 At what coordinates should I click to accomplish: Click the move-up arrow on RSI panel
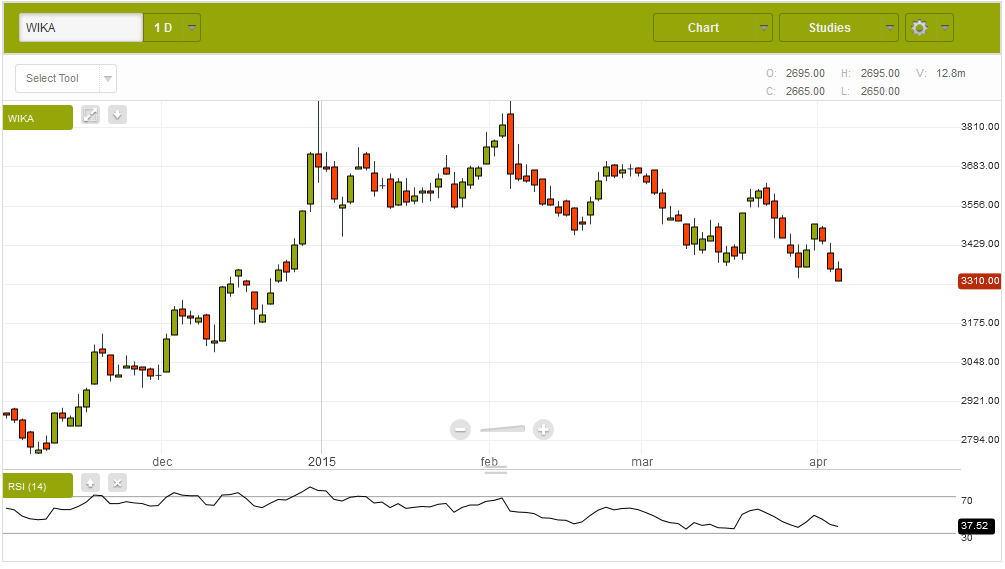point(90,483)
